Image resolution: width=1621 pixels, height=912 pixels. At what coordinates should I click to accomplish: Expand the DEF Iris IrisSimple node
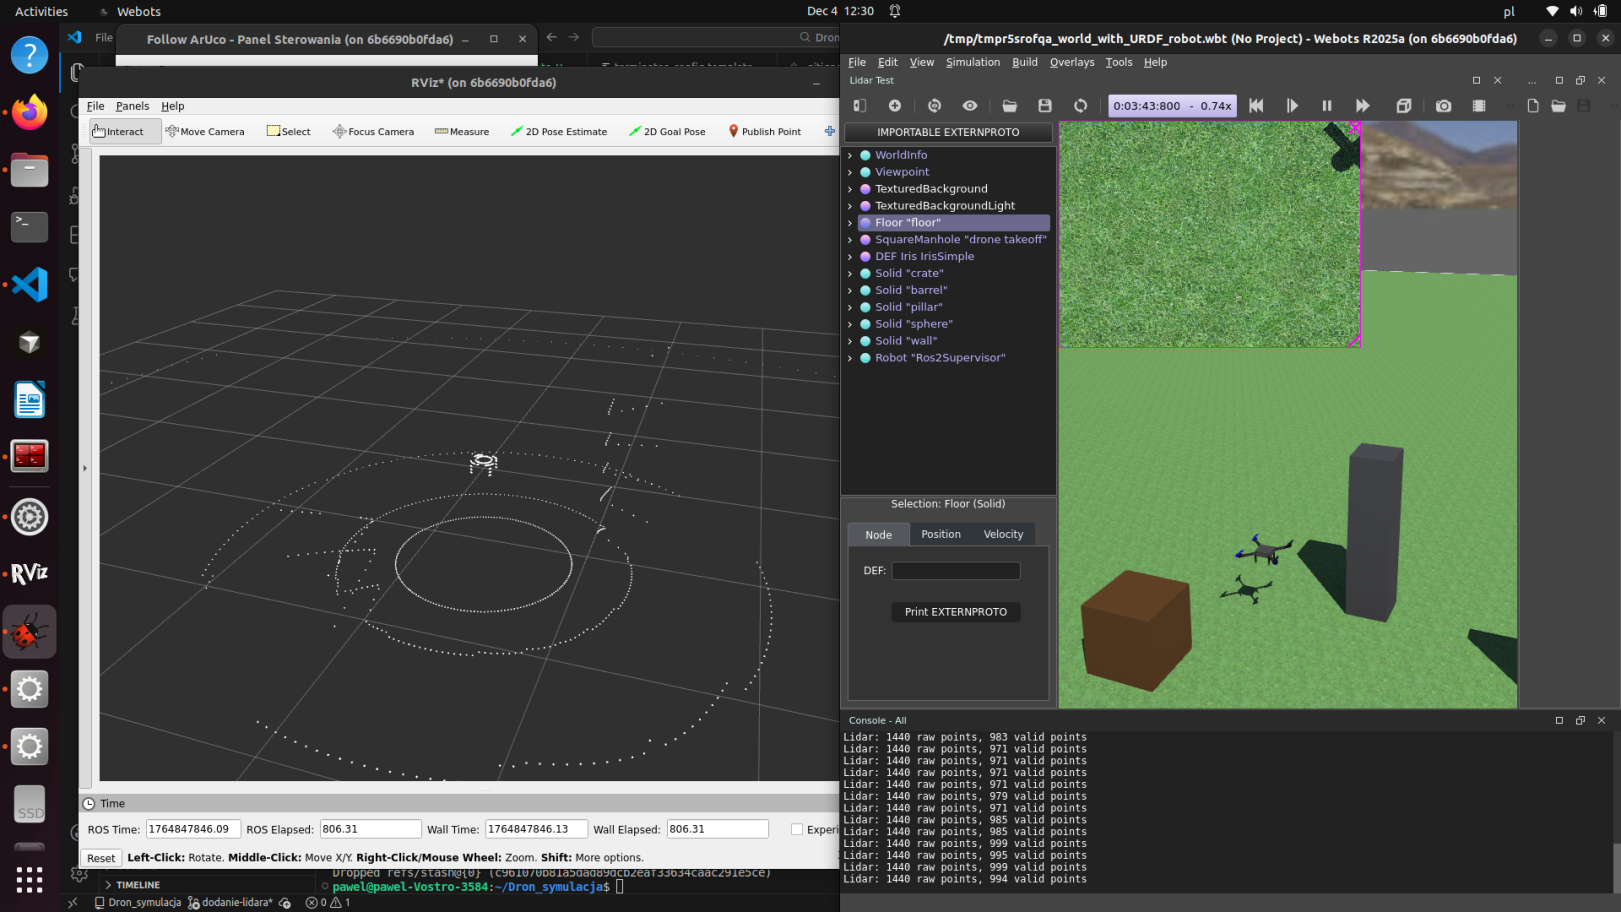(850, 257)
